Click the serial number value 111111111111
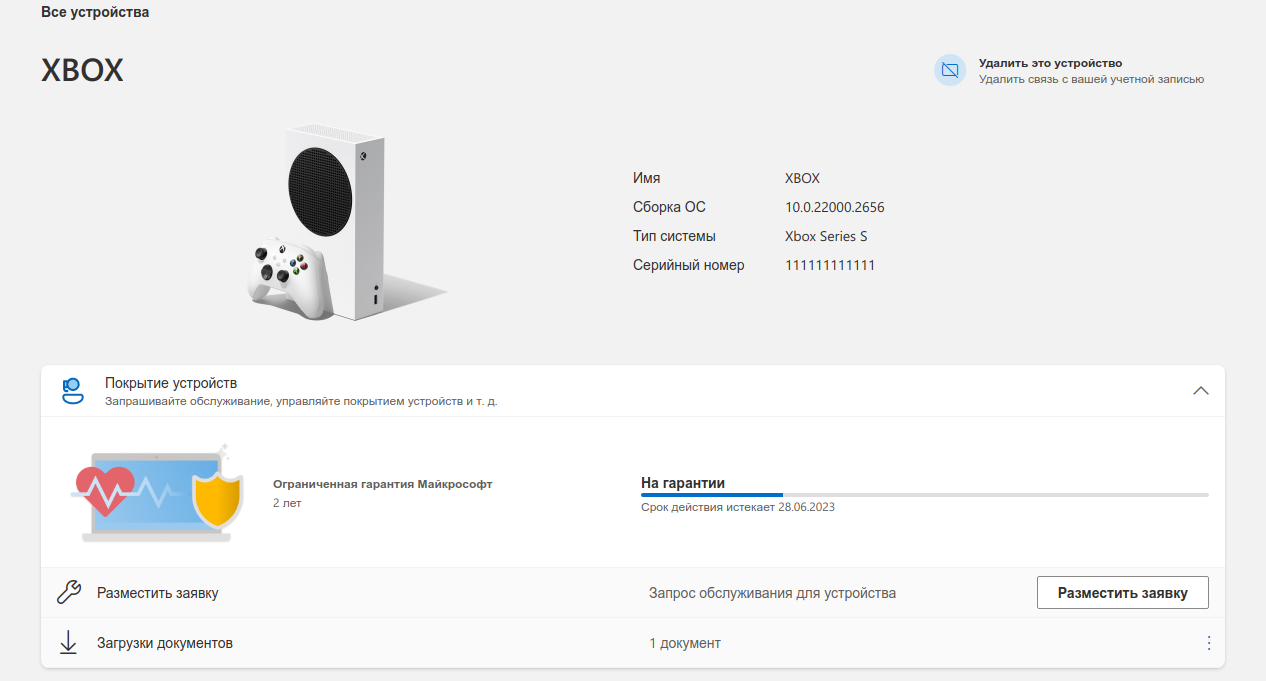Screen dimensions: 1266x681 tap(830, 266)
